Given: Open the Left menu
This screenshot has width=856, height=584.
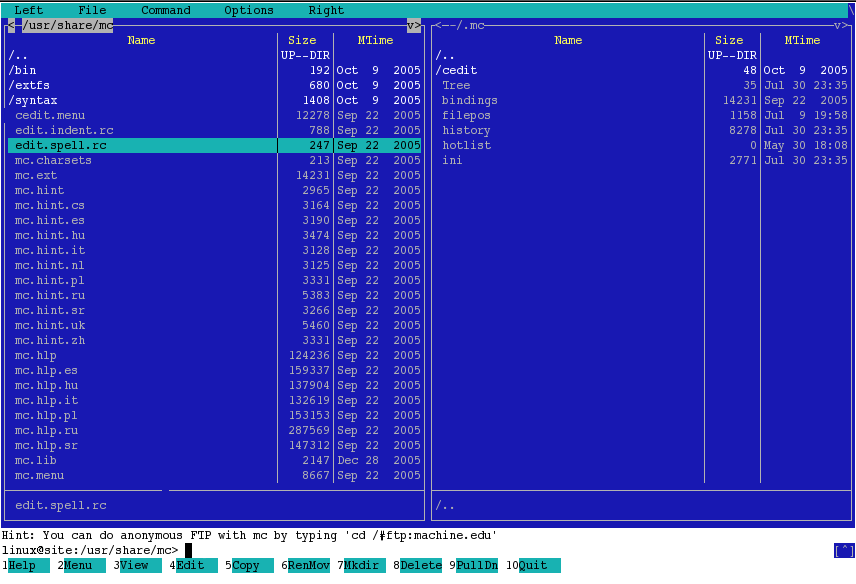Looking at the screenshot, I should click(28, 10).
